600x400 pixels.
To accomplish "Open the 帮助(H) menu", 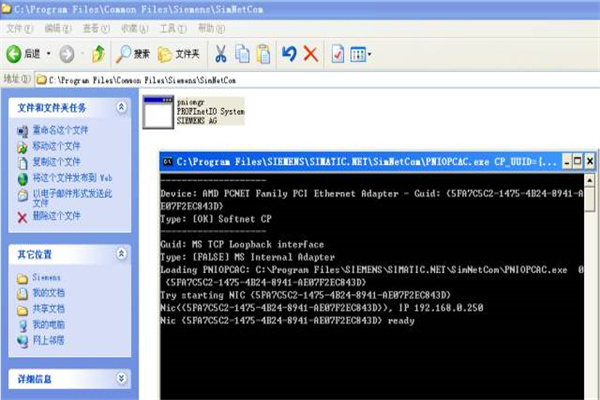I will tap(211, 29).
